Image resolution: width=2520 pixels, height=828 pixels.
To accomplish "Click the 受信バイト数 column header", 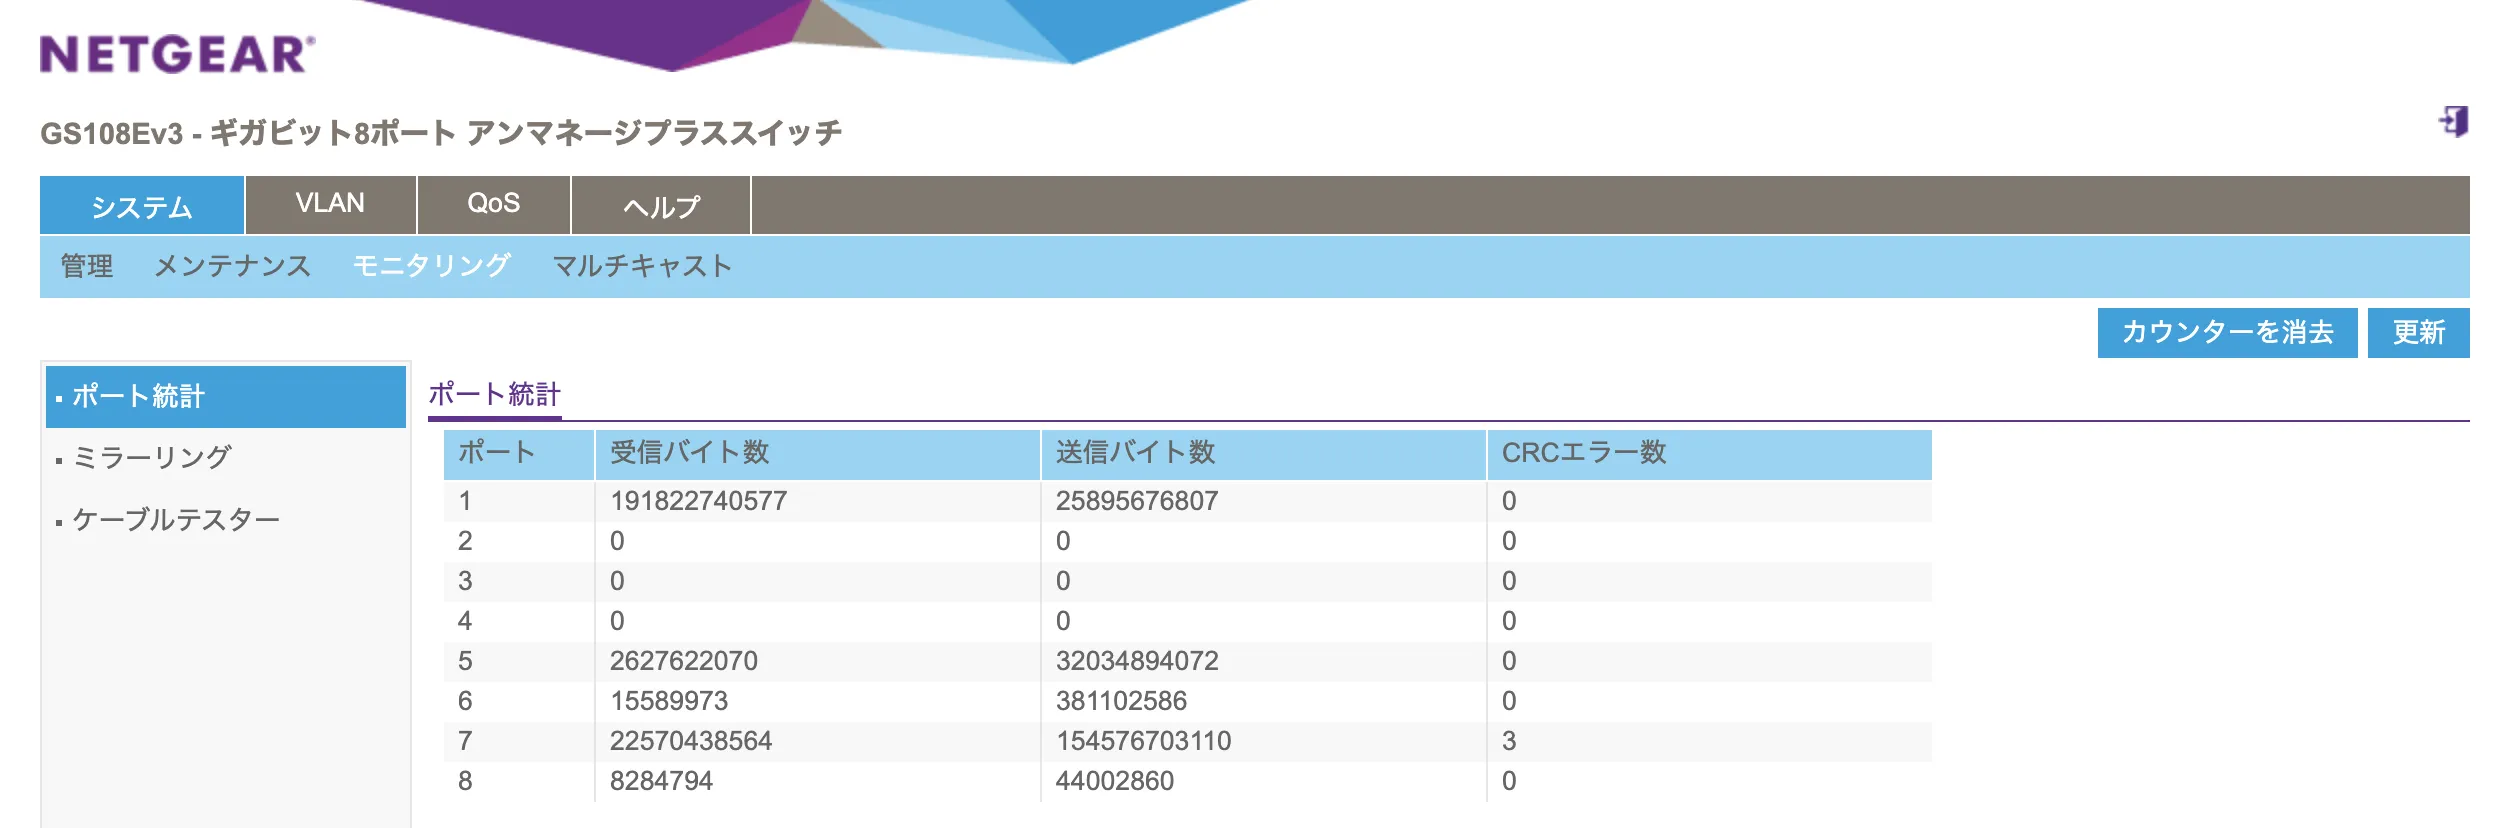I will point(689,453).
